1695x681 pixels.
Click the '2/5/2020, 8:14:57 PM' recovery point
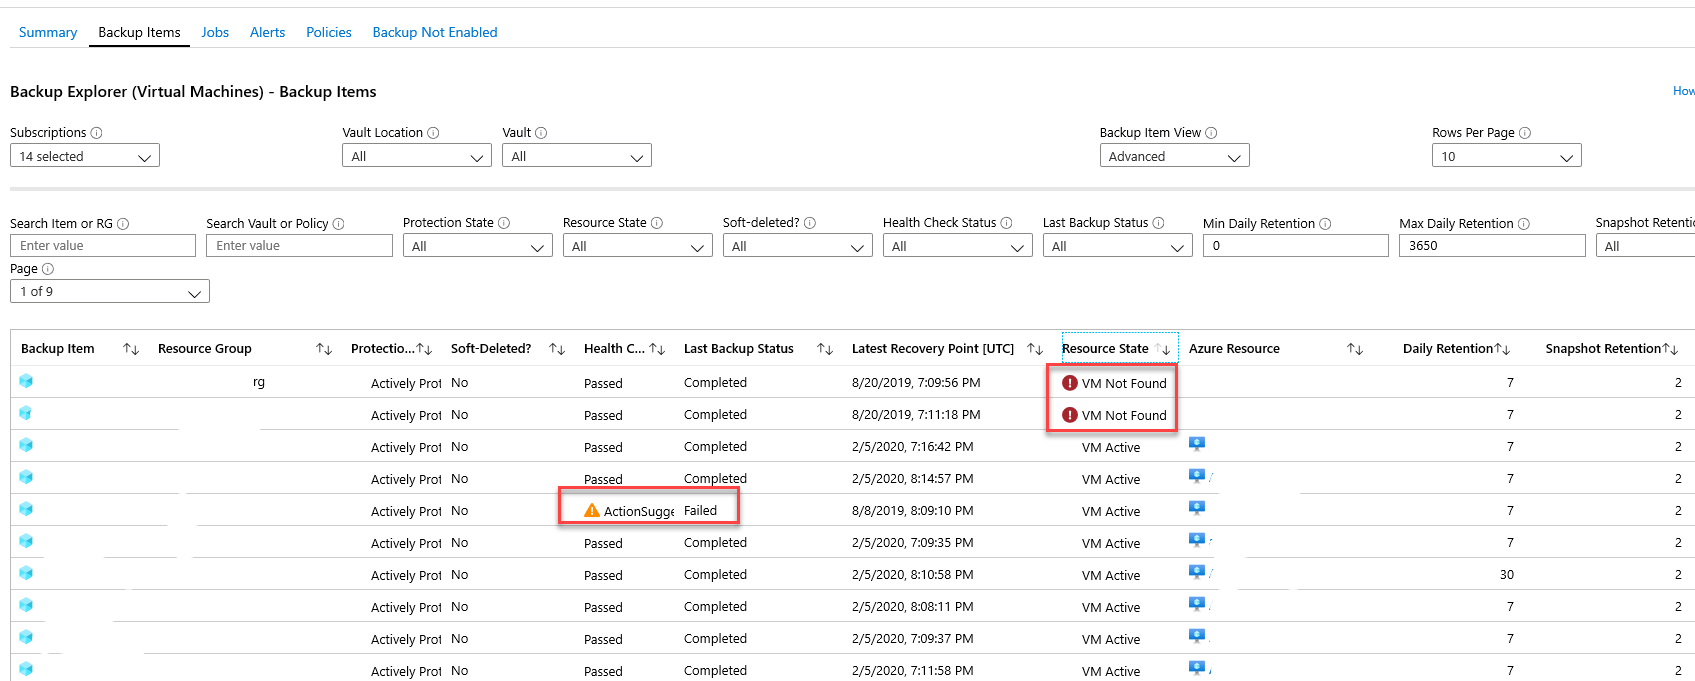[913, 478]
